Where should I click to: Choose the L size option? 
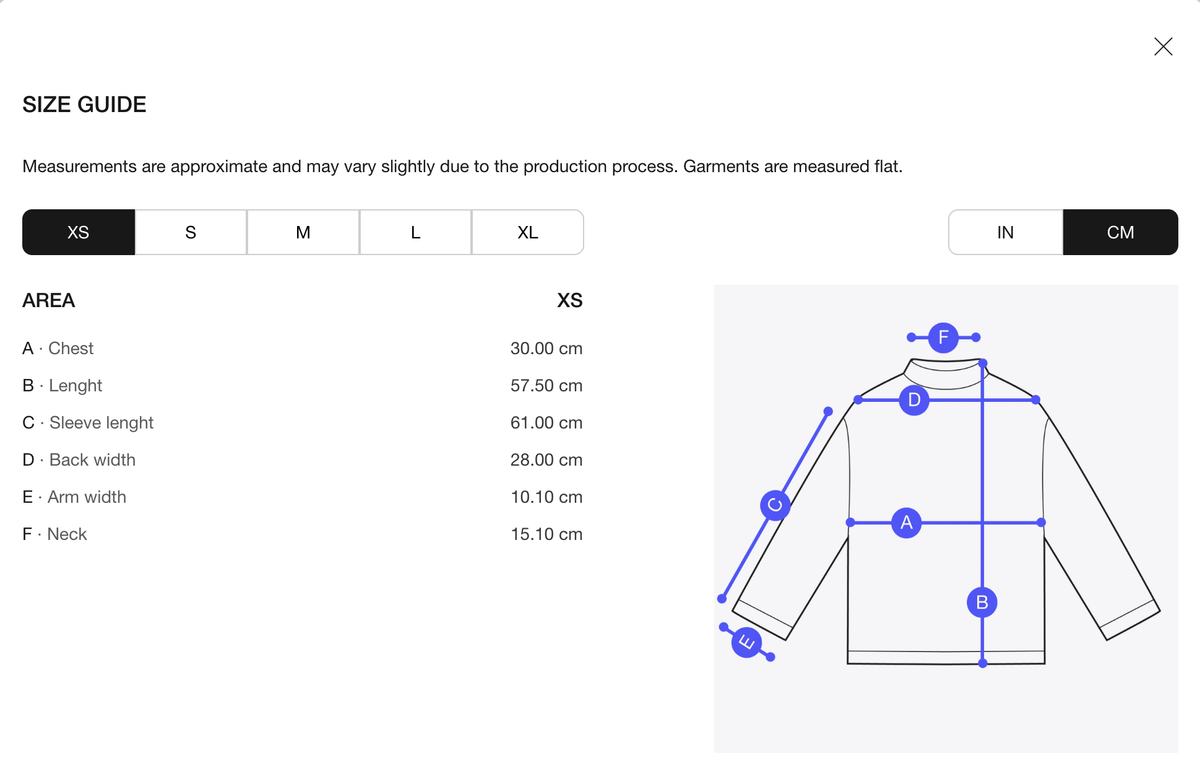click(x=415, y=232)
